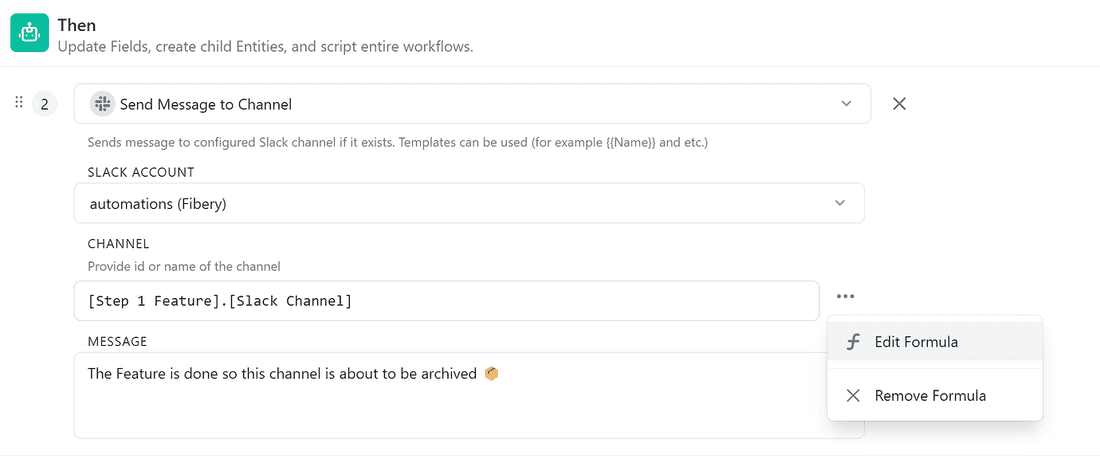Click the X icon beside Remove Formula
The width and height of the screenshot is (1100, 459).
pos(853,396)
